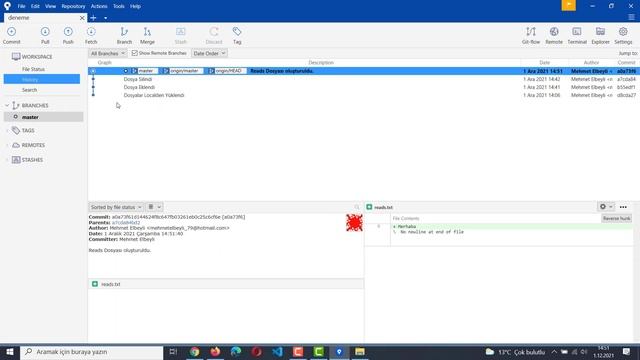Click the Pull toolbar icon
Screen dimensions: 640x360
(x=45, y=36)
